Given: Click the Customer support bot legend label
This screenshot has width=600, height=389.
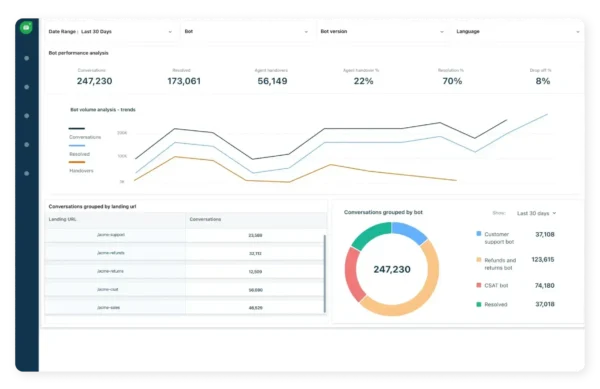Looking at the screenshot, I should point(499,238).
